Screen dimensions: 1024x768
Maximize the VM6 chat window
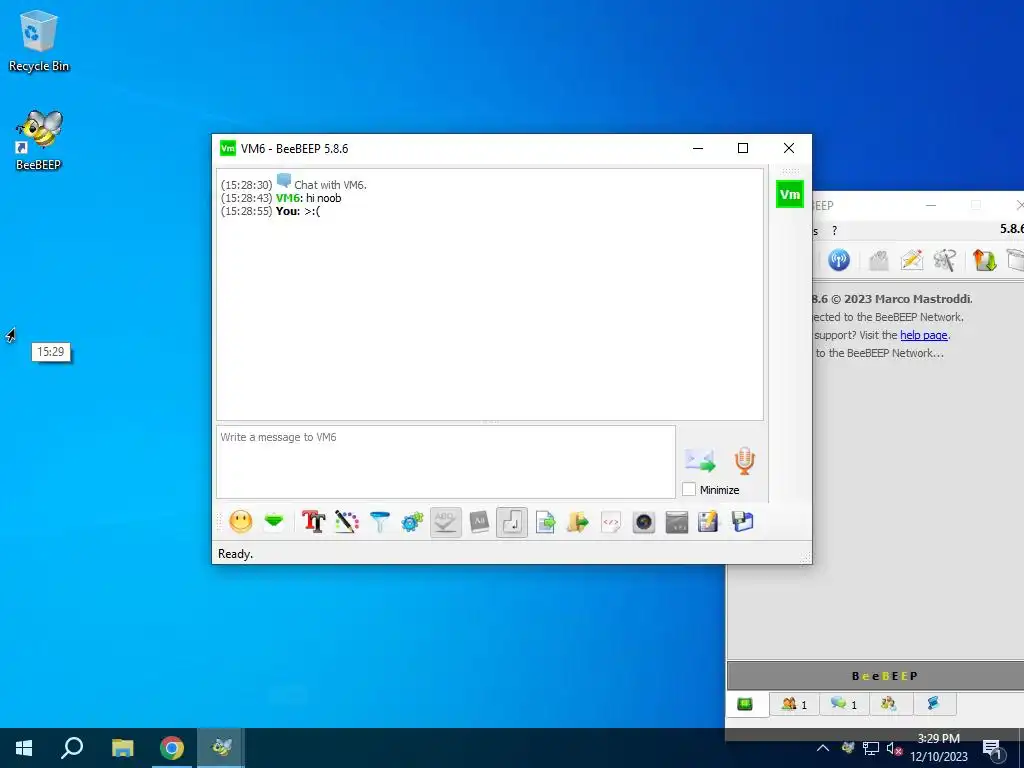(743, 148)
